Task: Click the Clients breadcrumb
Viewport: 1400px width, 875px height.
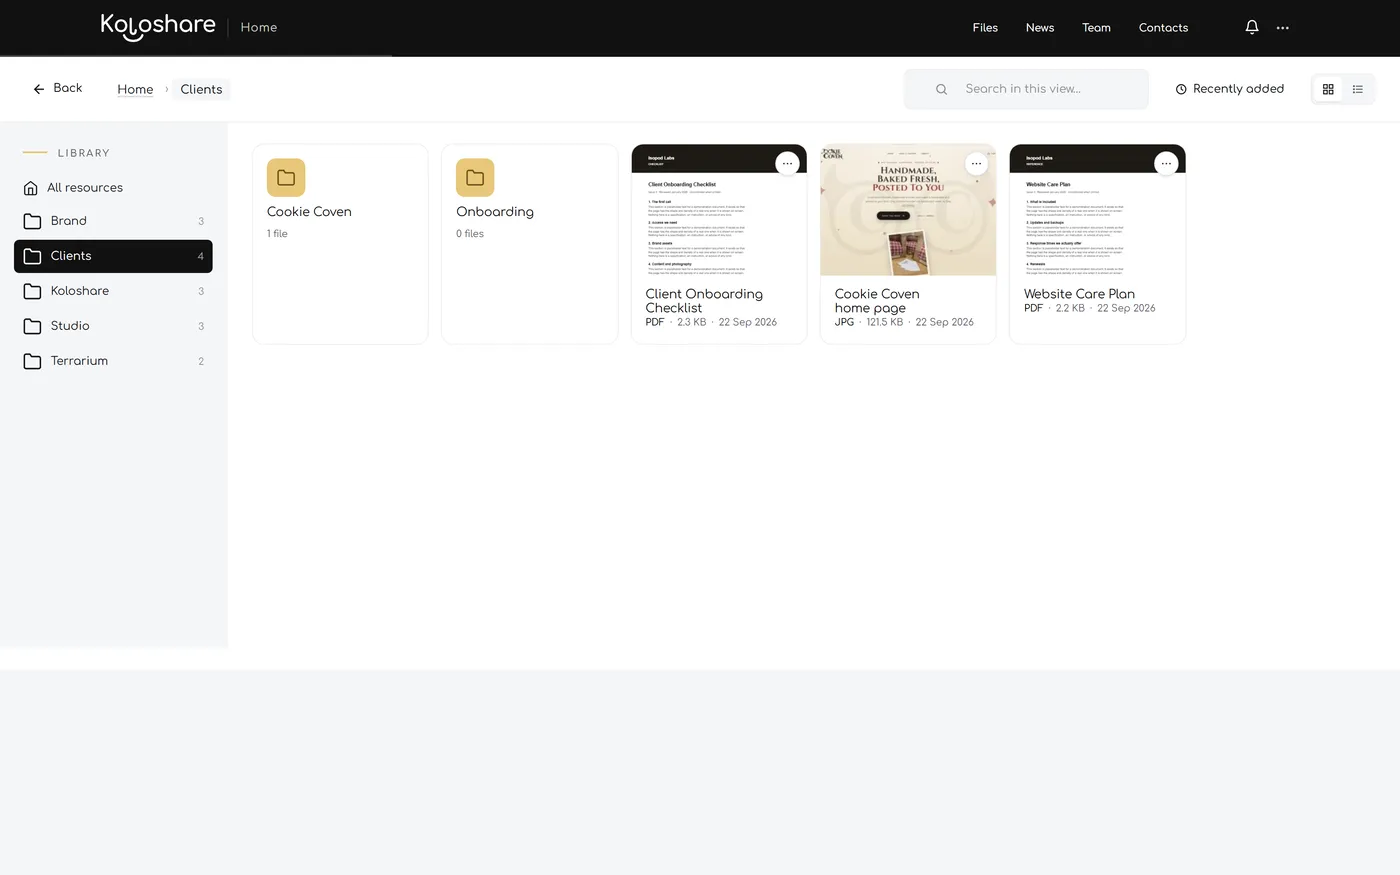Action: [201, 89]
